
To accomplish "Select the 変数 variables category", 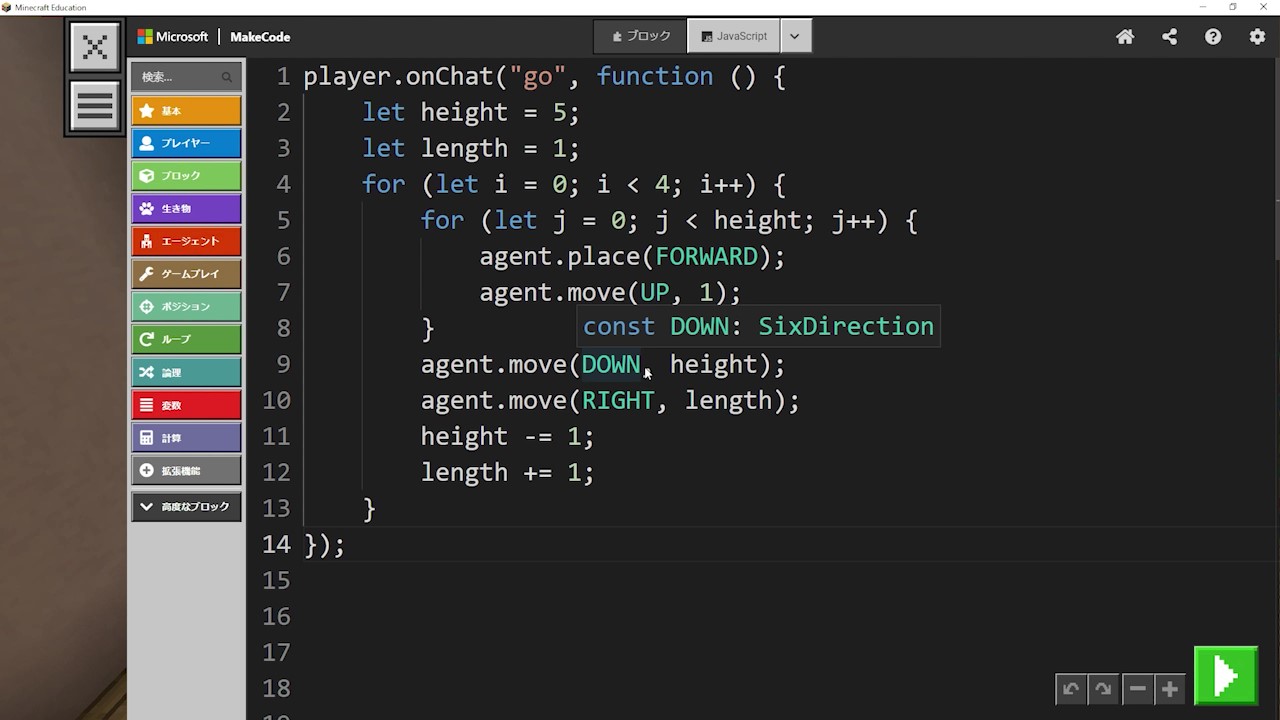I will tap(186, 405).
